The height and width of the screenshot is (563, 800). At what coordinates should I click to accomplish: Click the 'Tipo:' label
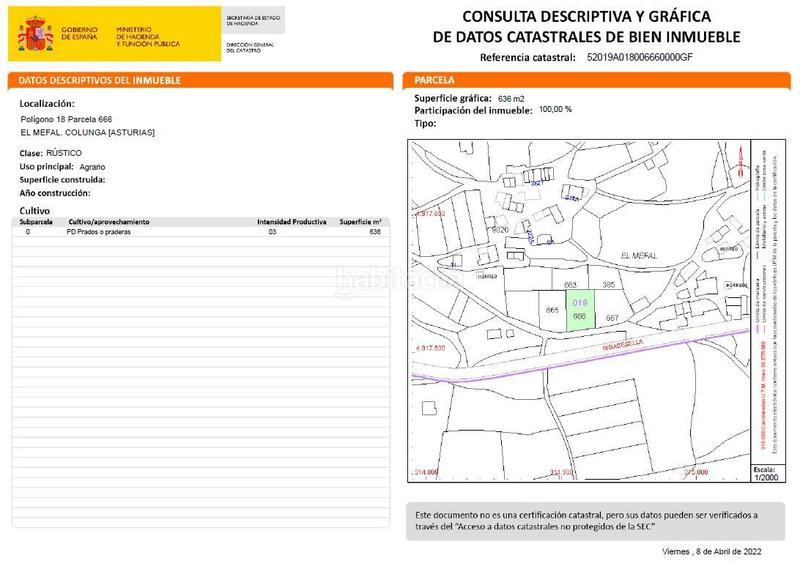tap(425, 123)
